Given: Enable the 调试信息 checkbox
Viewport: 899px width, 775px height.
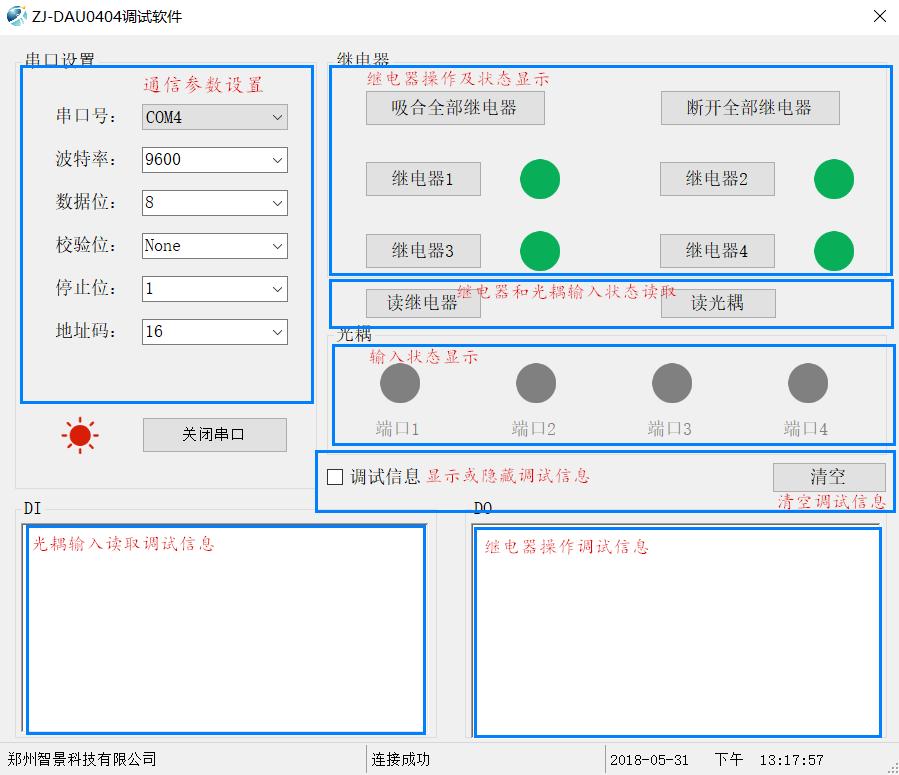Looking at the screenshot, I should [335, 477].
